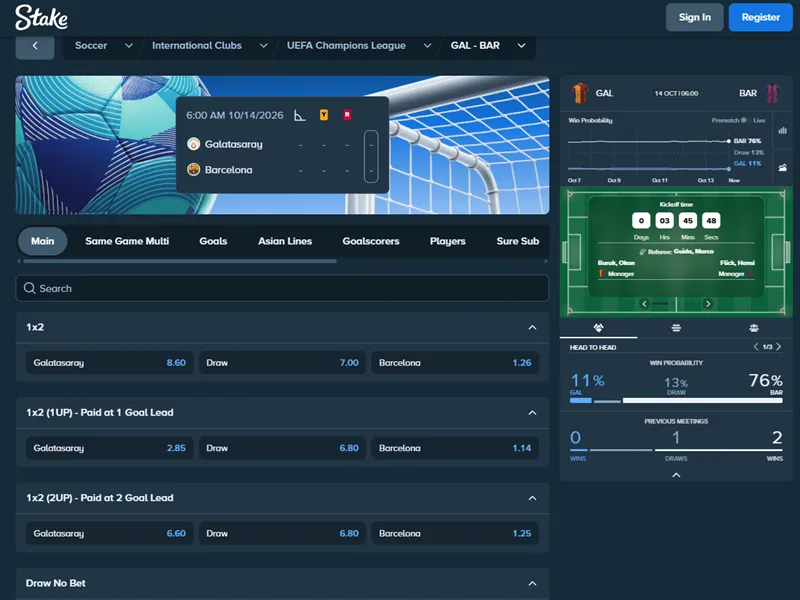Open the standings table tab icon
Image resolution: width=800 pixels, height=600 pixels.
tap(676, 328)
